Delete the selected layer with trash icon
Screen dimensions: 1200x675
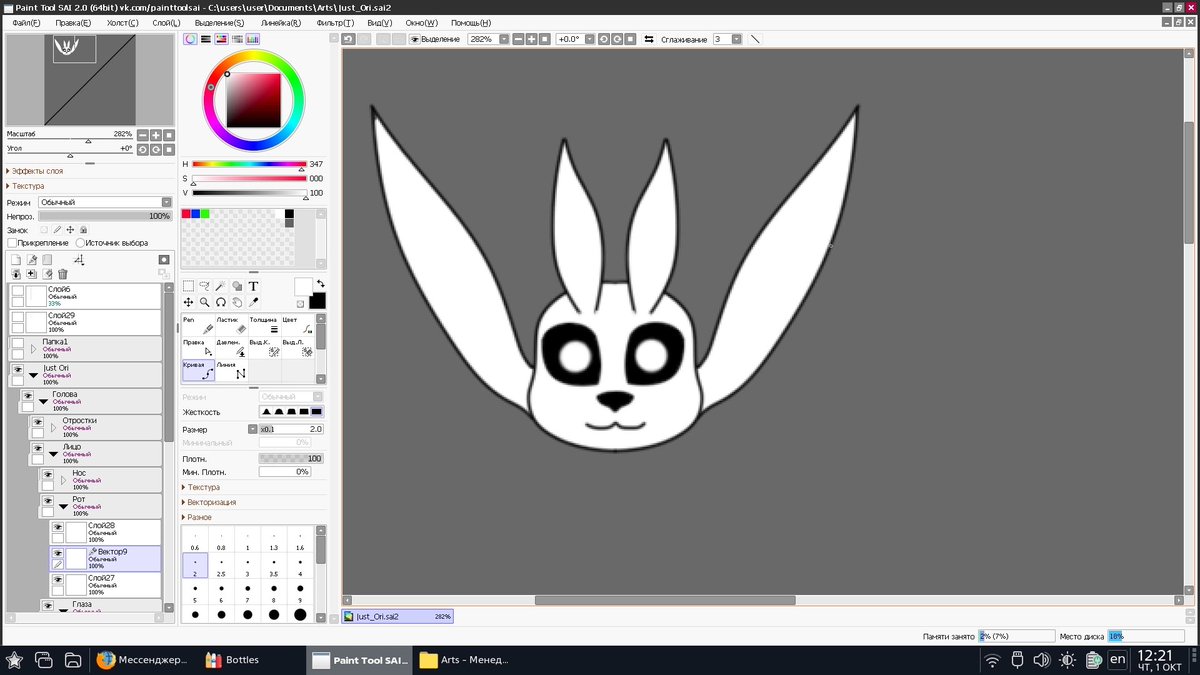coord(63,274)
